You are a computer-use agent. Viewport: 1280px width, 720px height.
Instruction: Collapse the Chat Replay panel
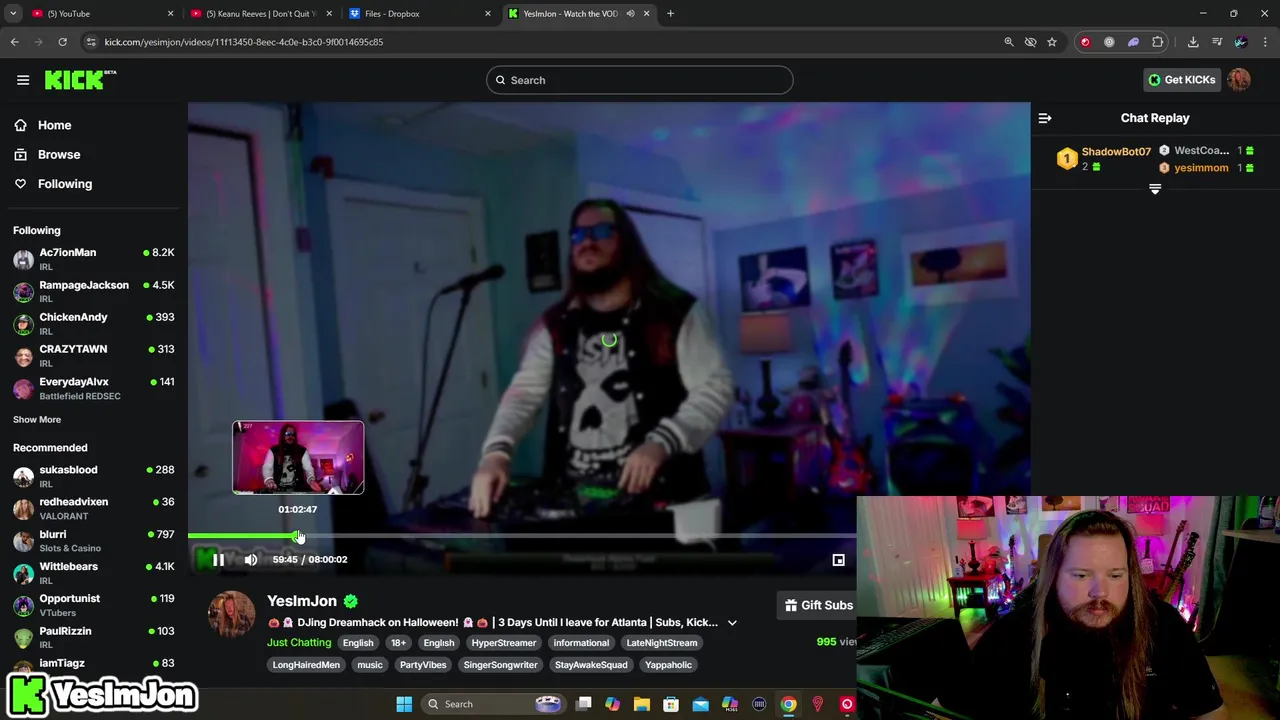[x=1045, y=118]
